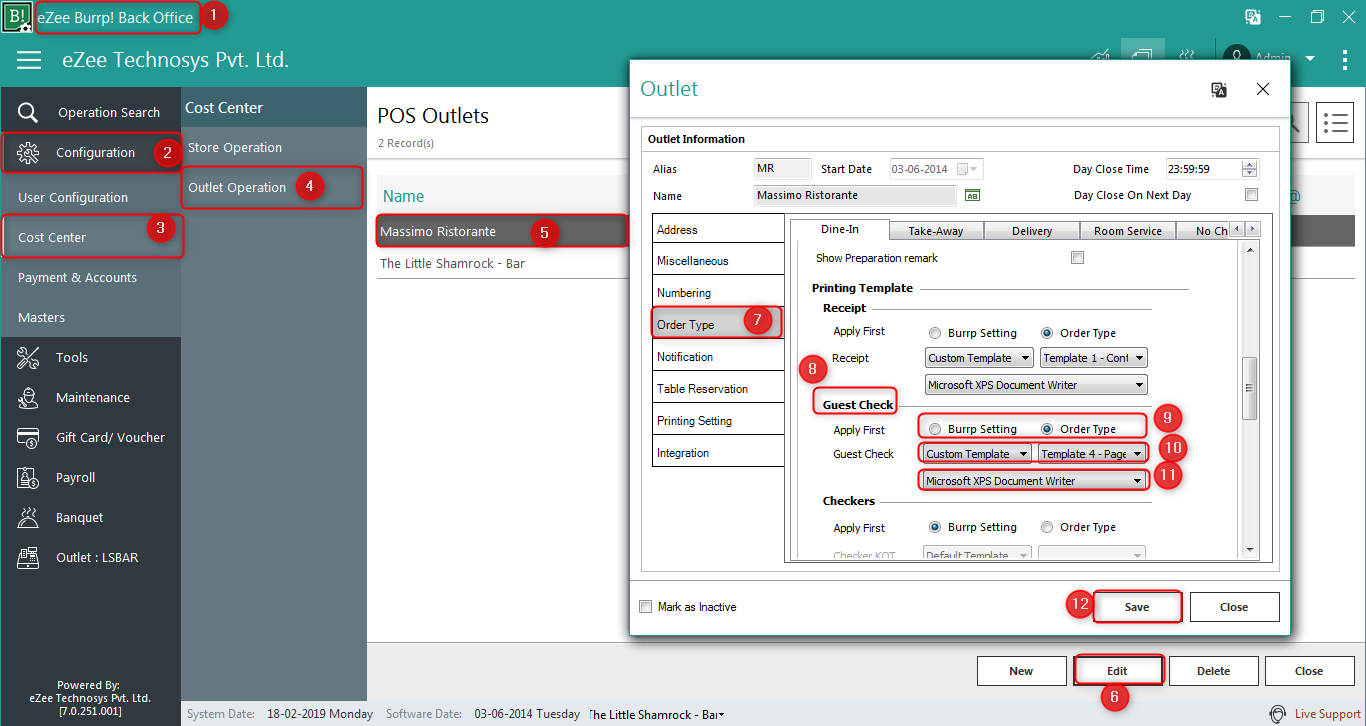1366x726 pixels.
Task: Select Receipt Burrp Setting radio
Action: pyautogui.click(x=935, y=333)
